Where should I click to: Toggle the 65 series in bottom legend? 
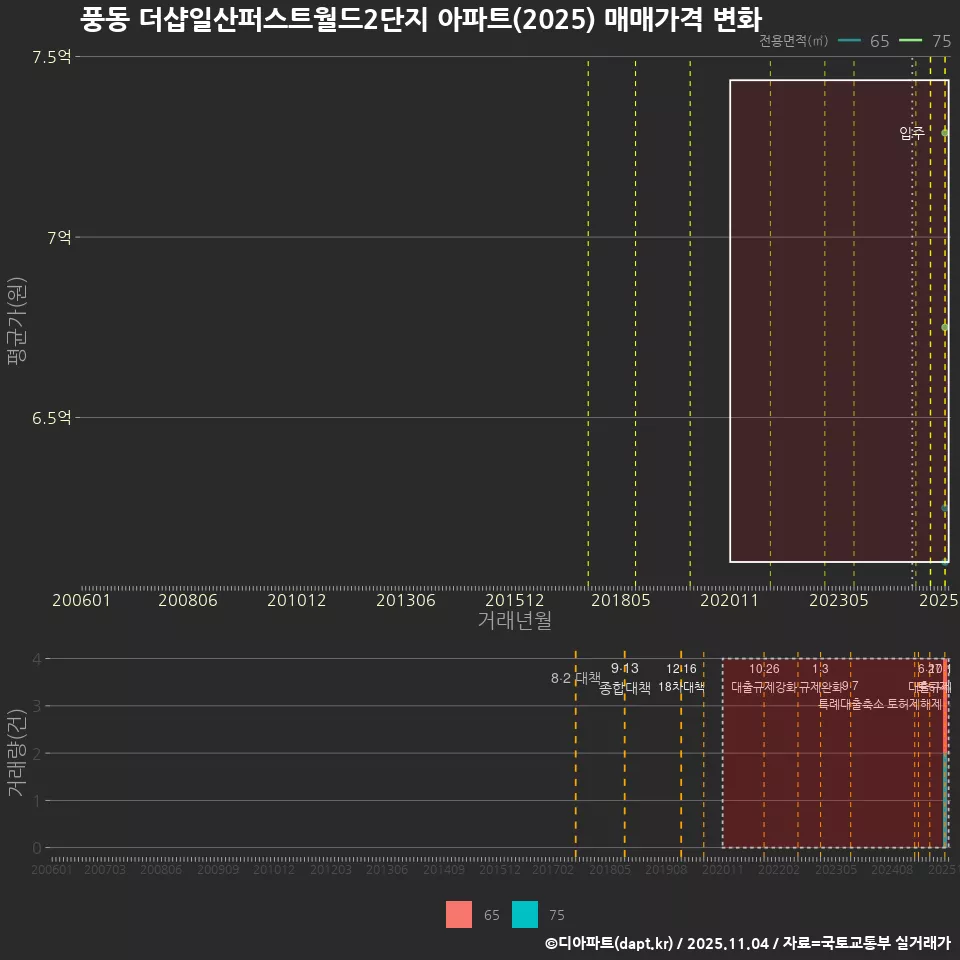pos(459,915)
